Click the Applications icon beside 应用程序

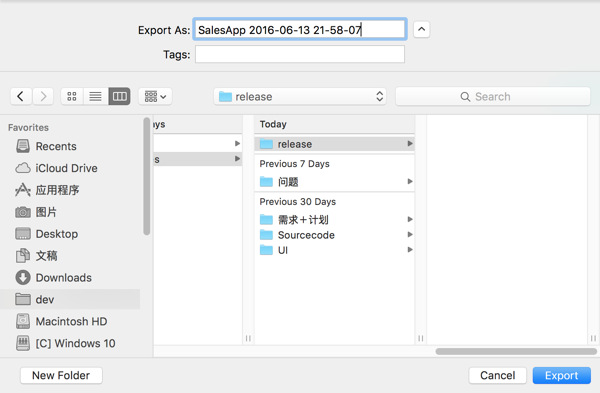coord(23,190)
